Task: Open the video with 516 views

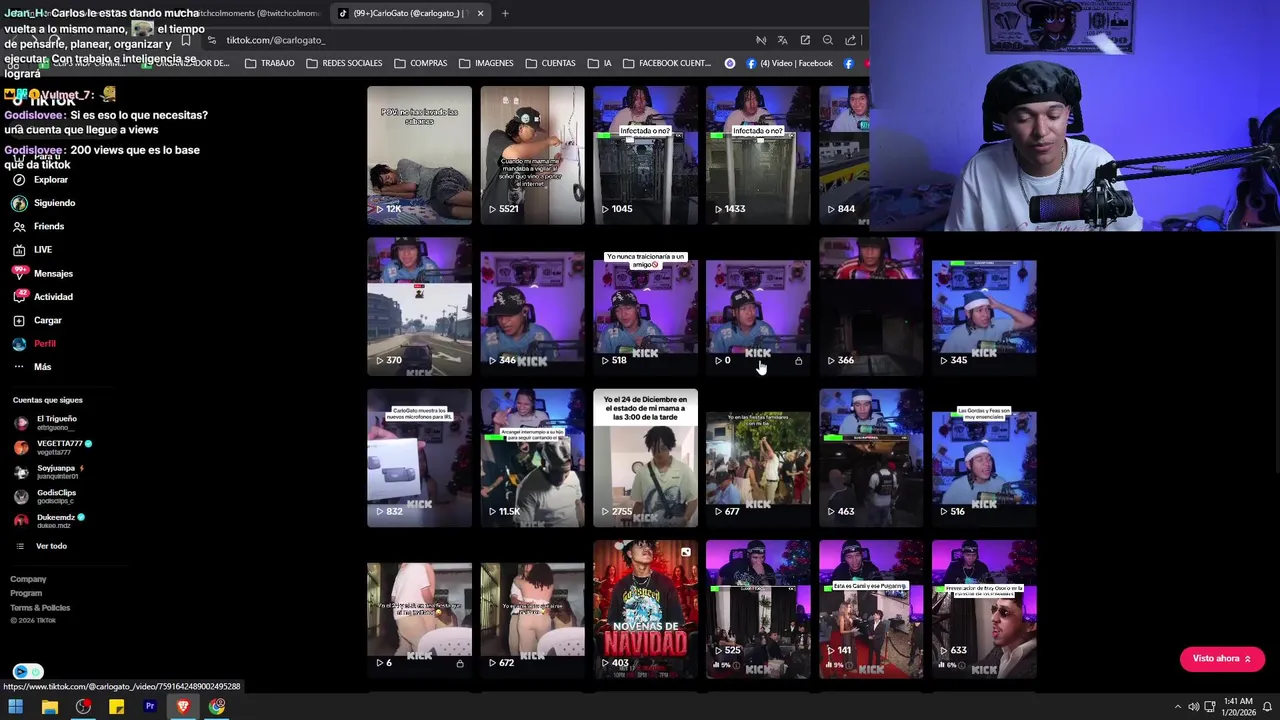Action: pos(984,458)
